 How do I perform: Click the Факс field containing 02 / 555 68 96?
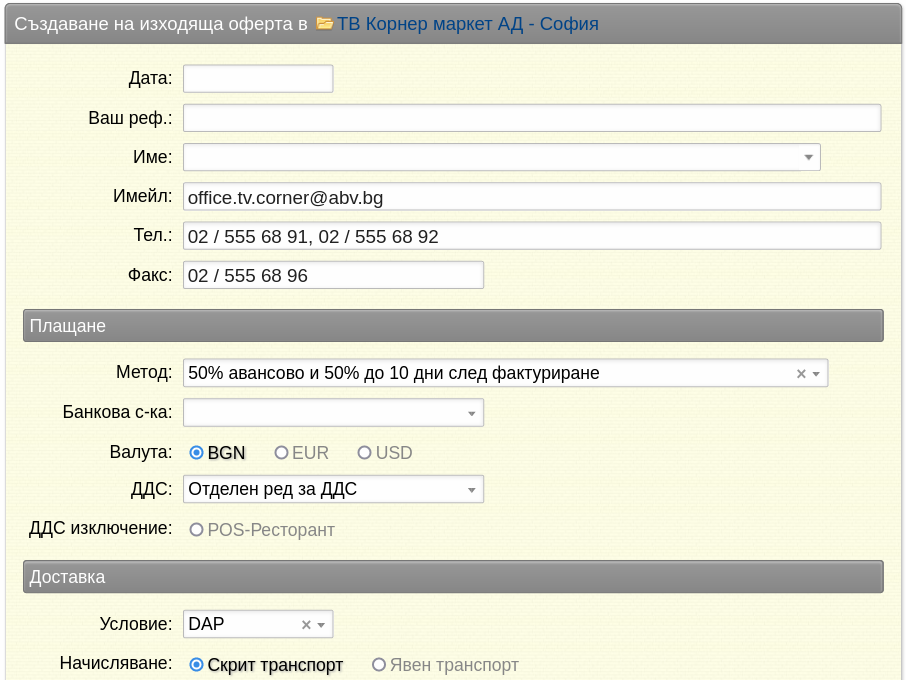click(333, 276)
